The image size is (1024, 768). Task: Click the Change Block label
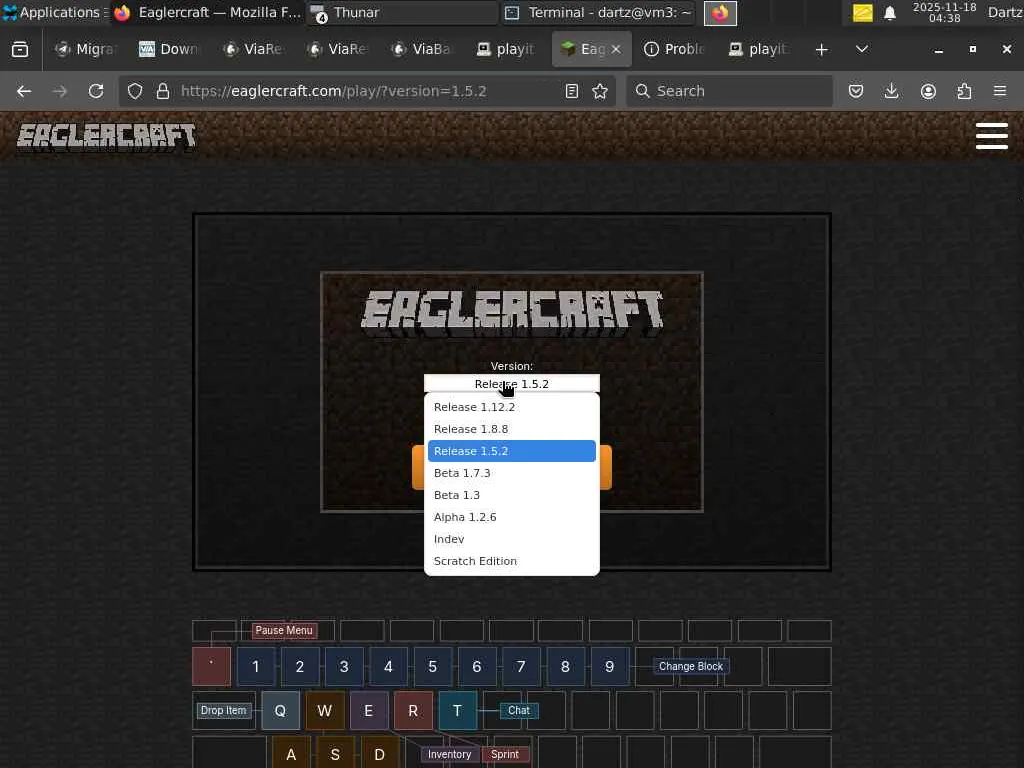(x=690, y=666)
